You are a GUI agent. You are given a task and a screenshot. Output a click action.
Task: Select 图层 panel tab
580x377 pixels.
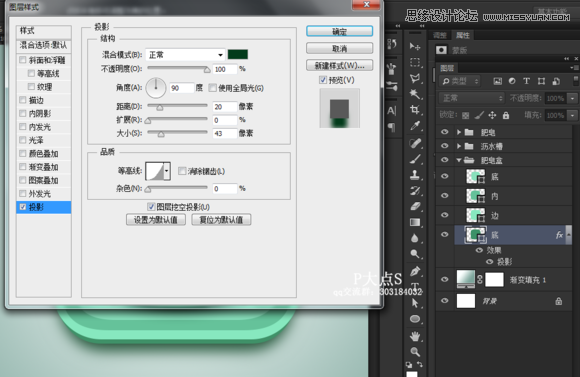447,68
